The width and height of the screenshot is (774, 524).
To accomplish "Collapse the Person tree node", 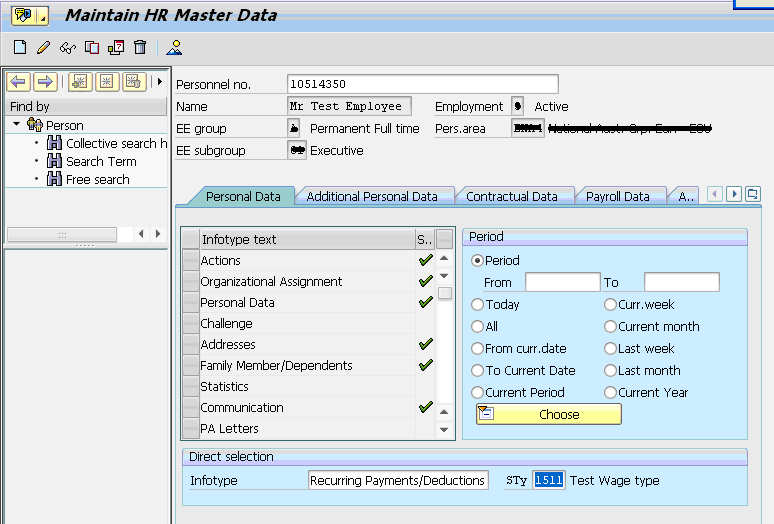I will click(17, 125).
